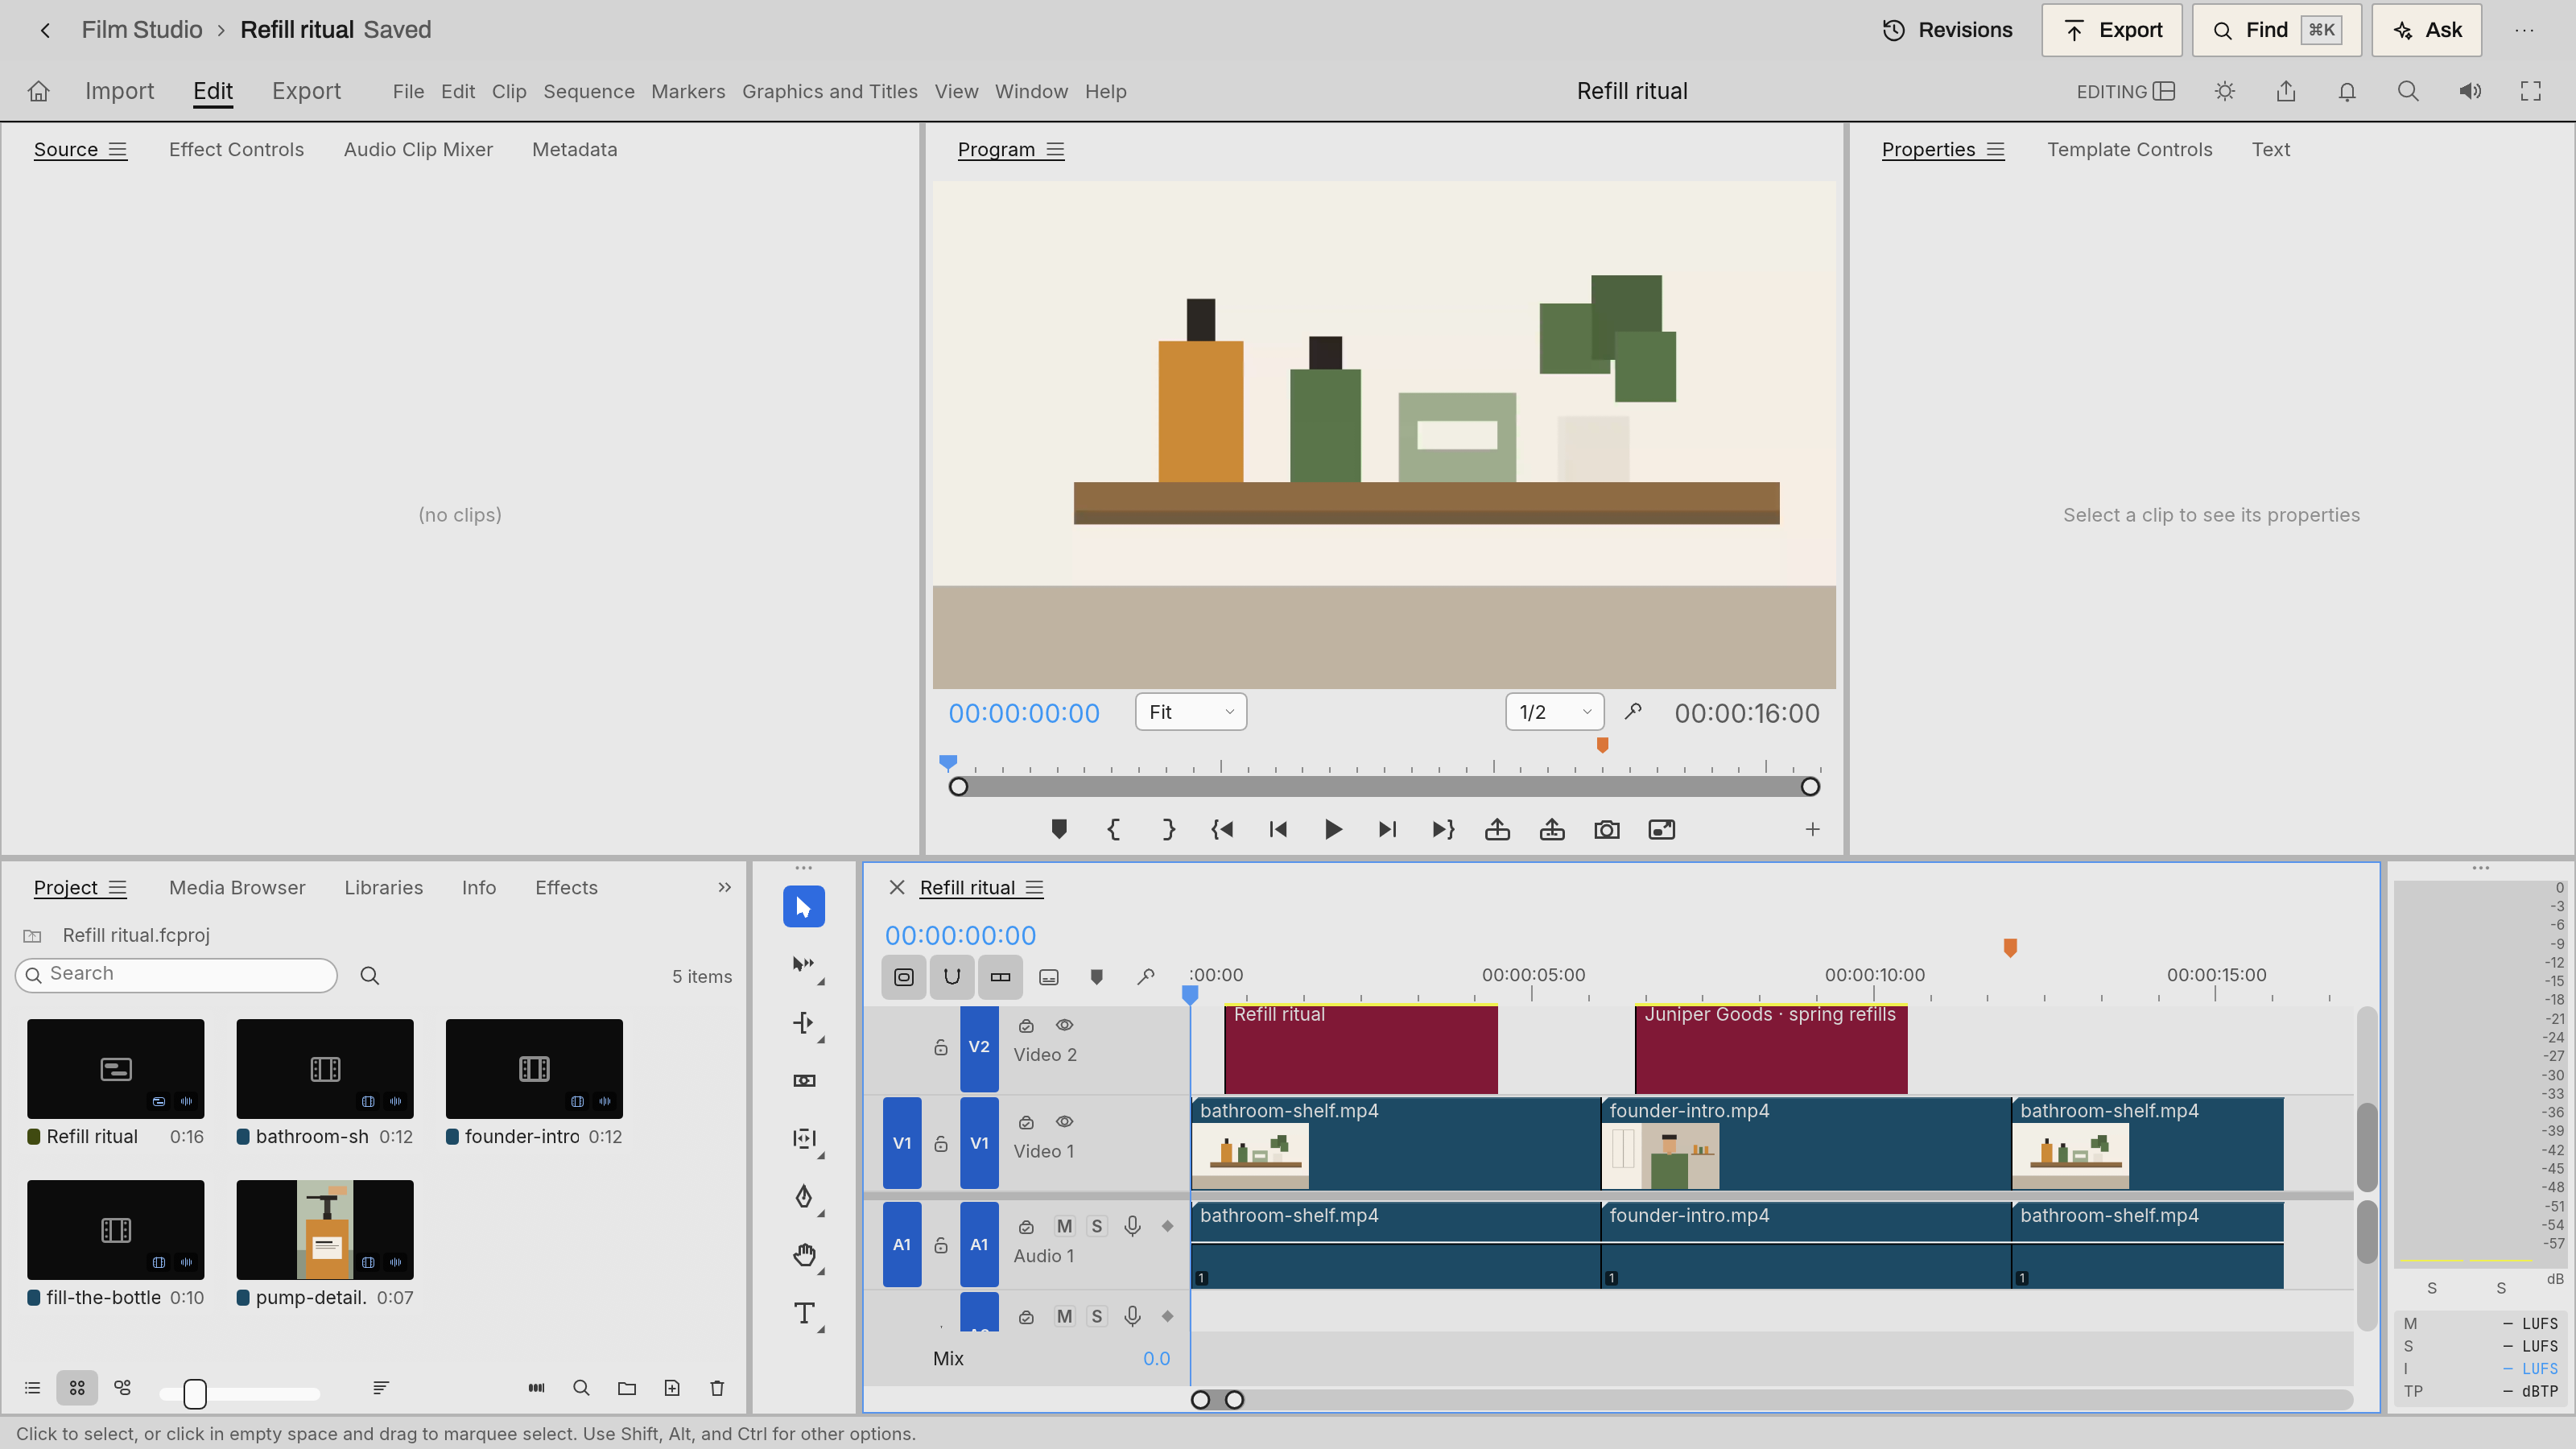
Task: Select the Slip tool
Action: click(x=803, y=1138)
